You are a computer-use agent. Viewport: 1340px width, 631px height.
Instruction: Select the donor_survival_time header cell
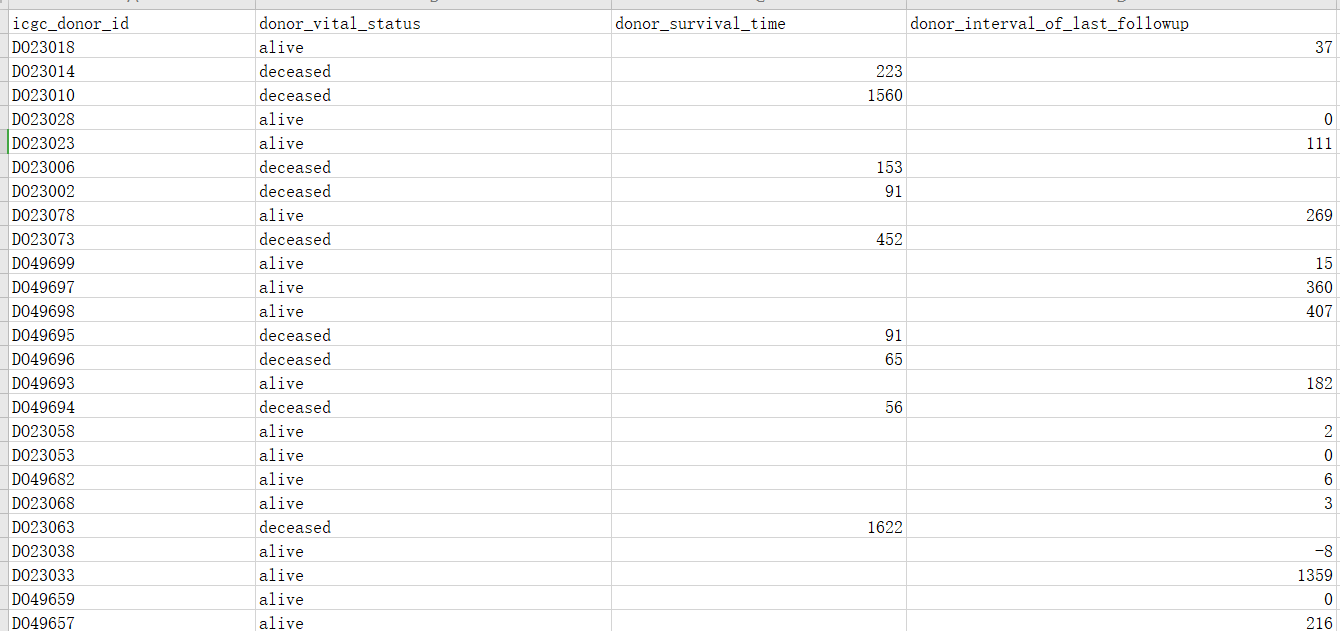pyautogui.click(x=759, y=23)
